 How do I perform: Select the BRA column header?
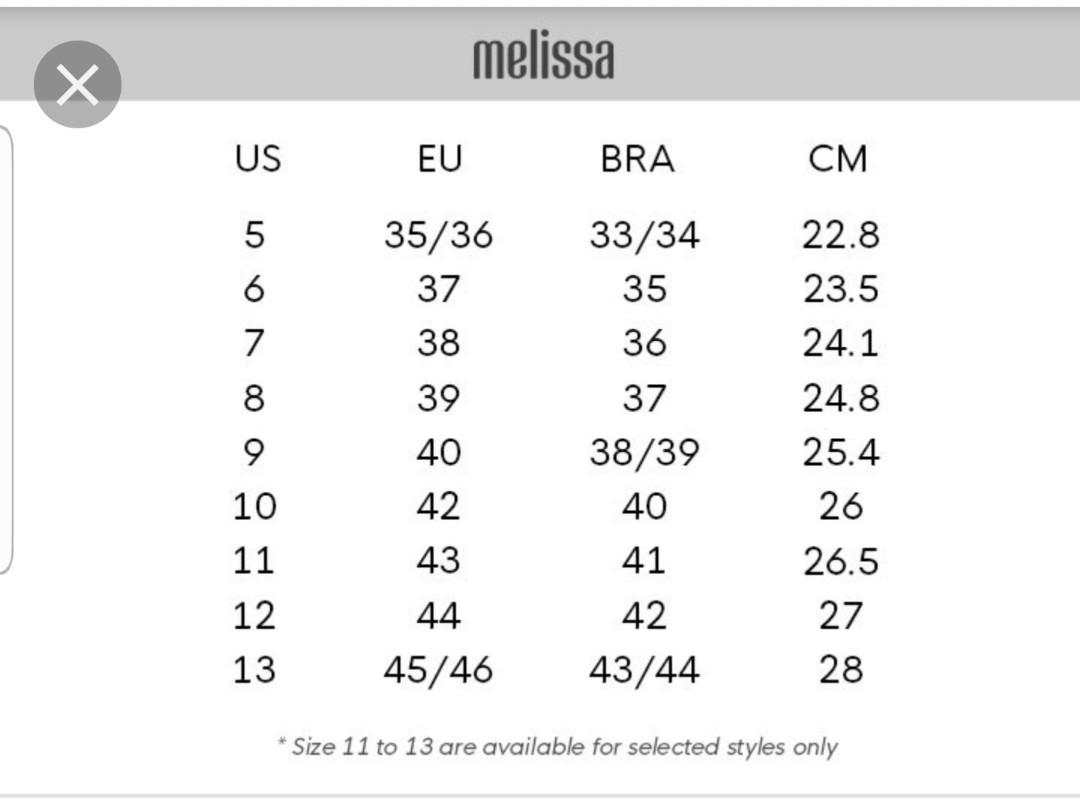pyautogui.click(x=637, y=158)
